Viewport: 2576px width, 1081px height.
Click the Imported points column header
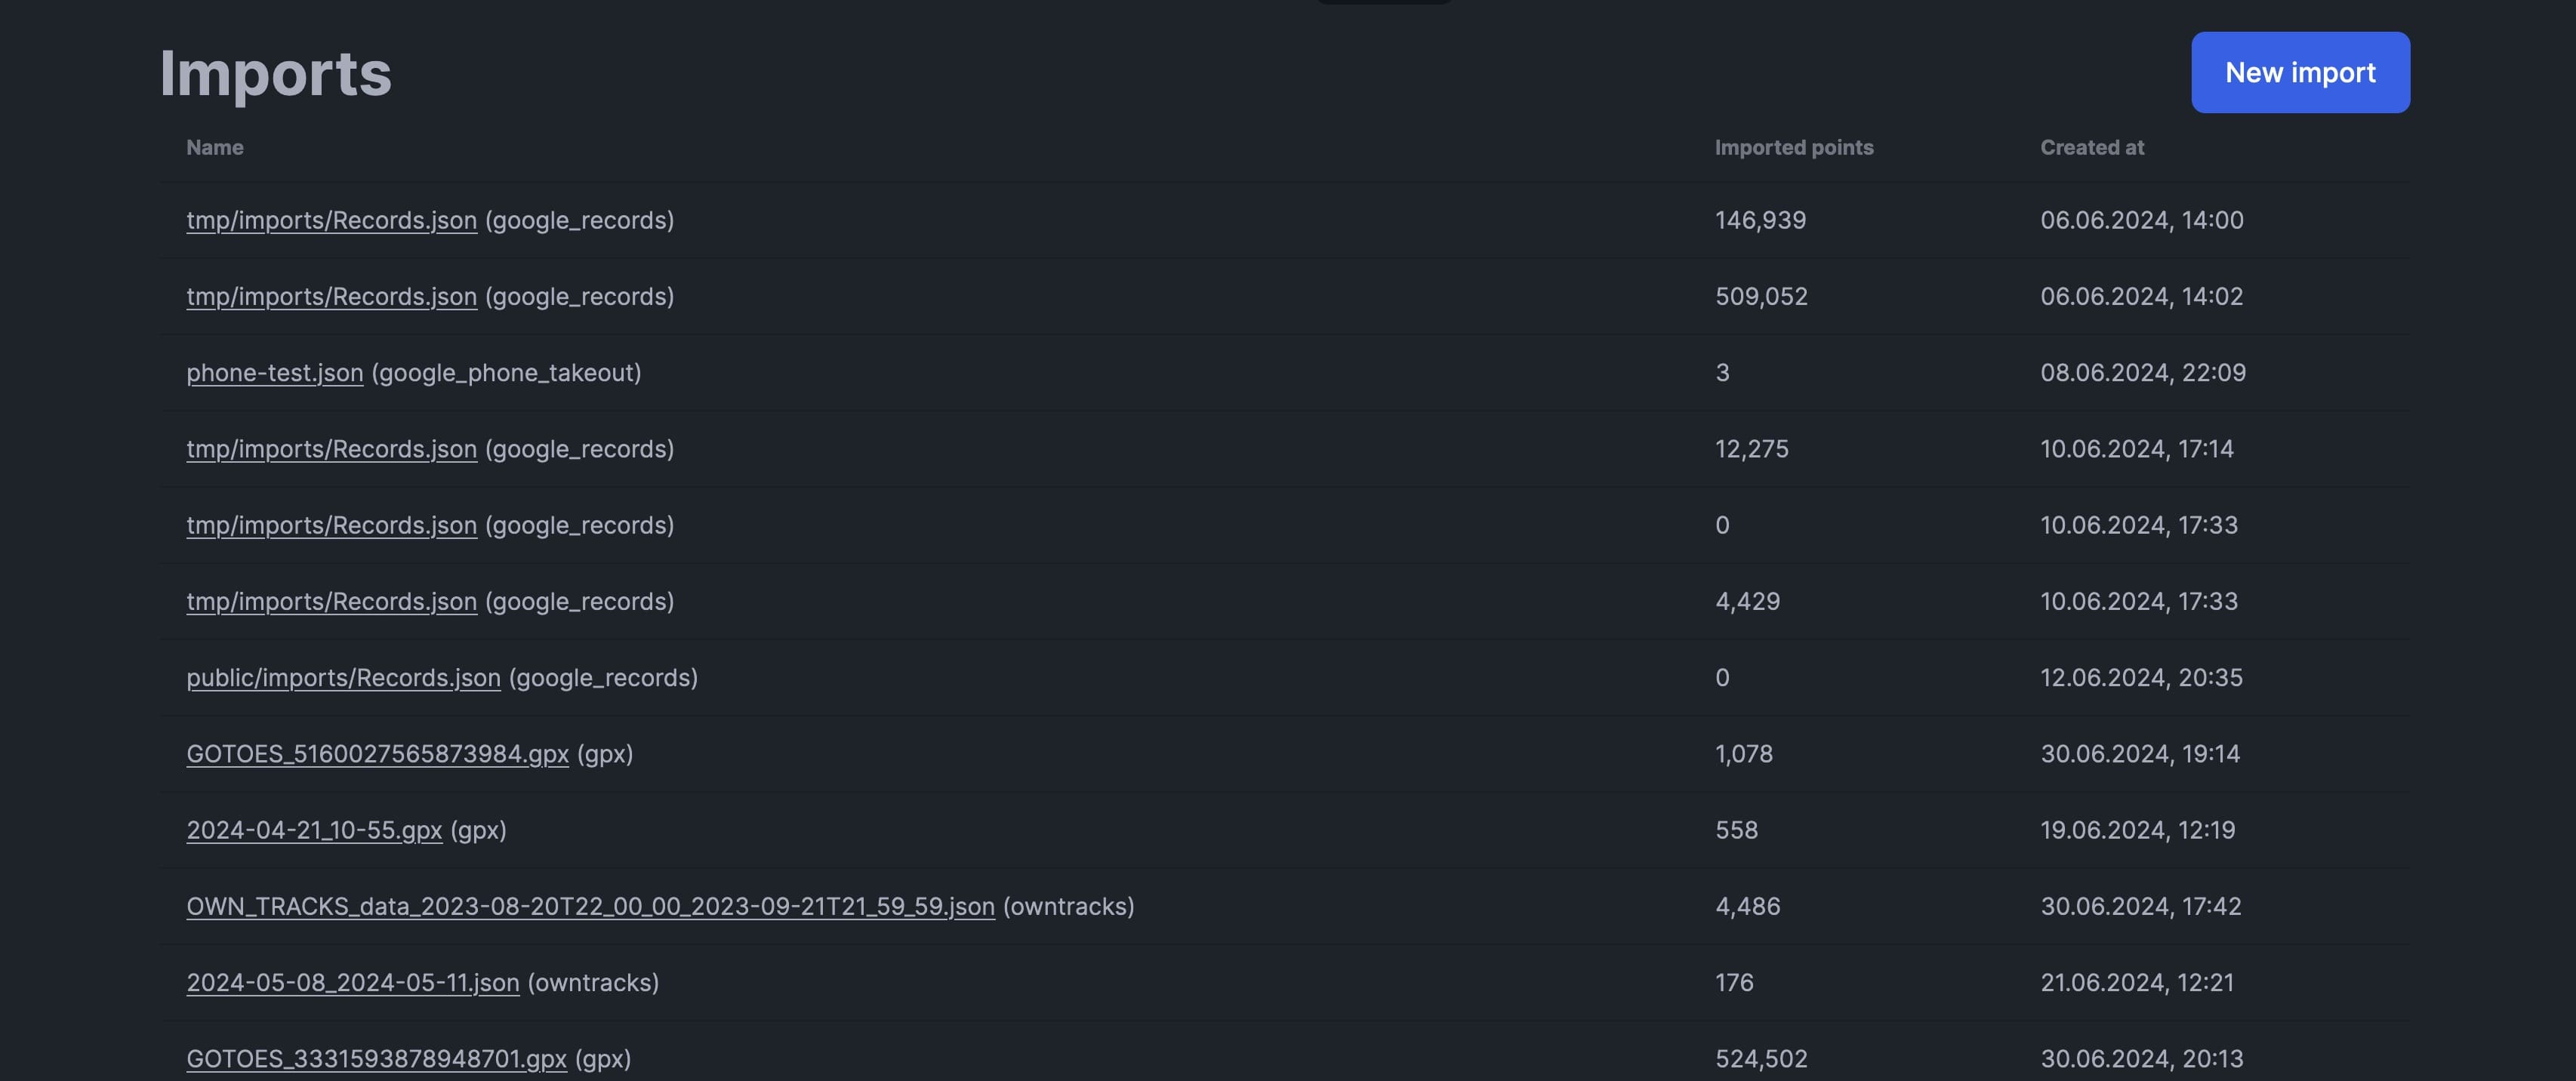[1794, 147]
